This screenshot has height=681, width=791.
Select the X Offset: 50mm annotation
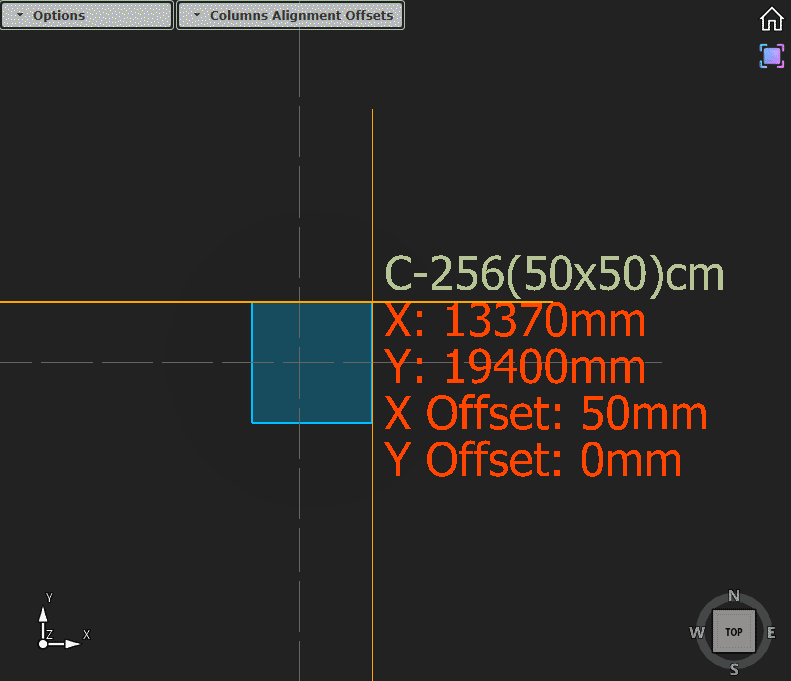coord(546,414)
